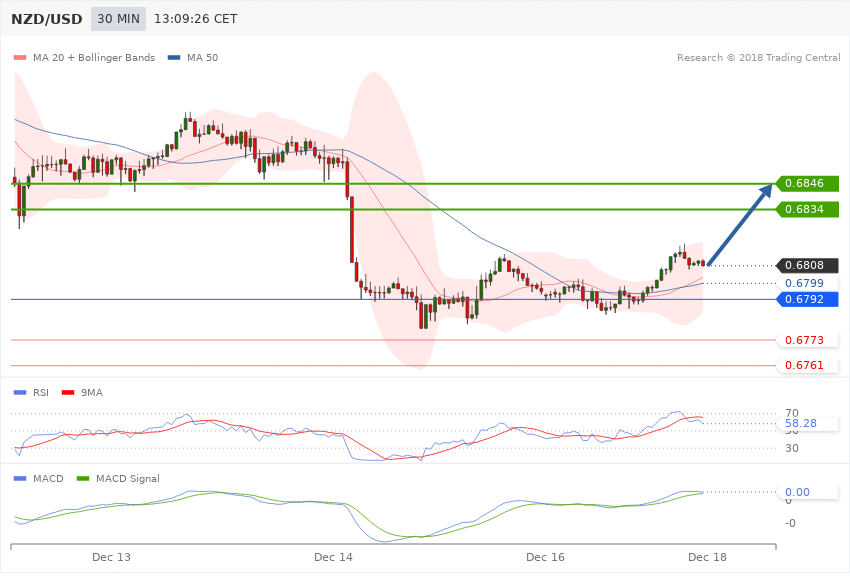Image resolution: width=850 pixels, height=576 pixels.
Task: Click the RSI 30 level label
Action: [791, 448]
